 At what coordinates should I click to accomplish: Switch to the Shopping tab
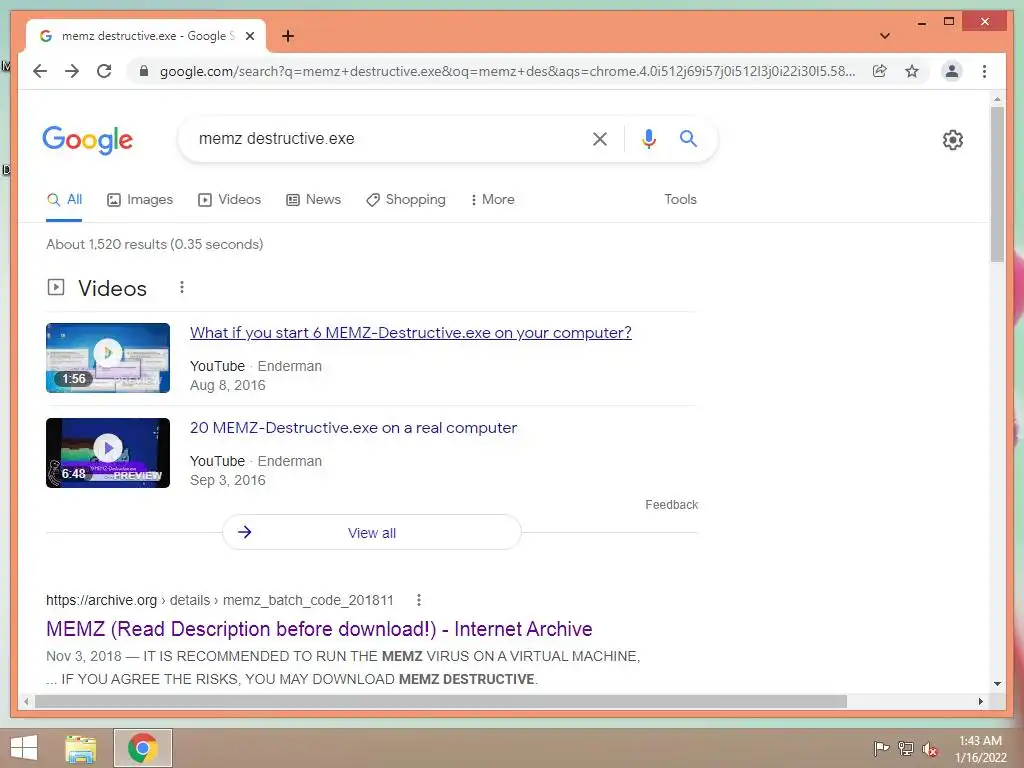click(x=406, y=200)
